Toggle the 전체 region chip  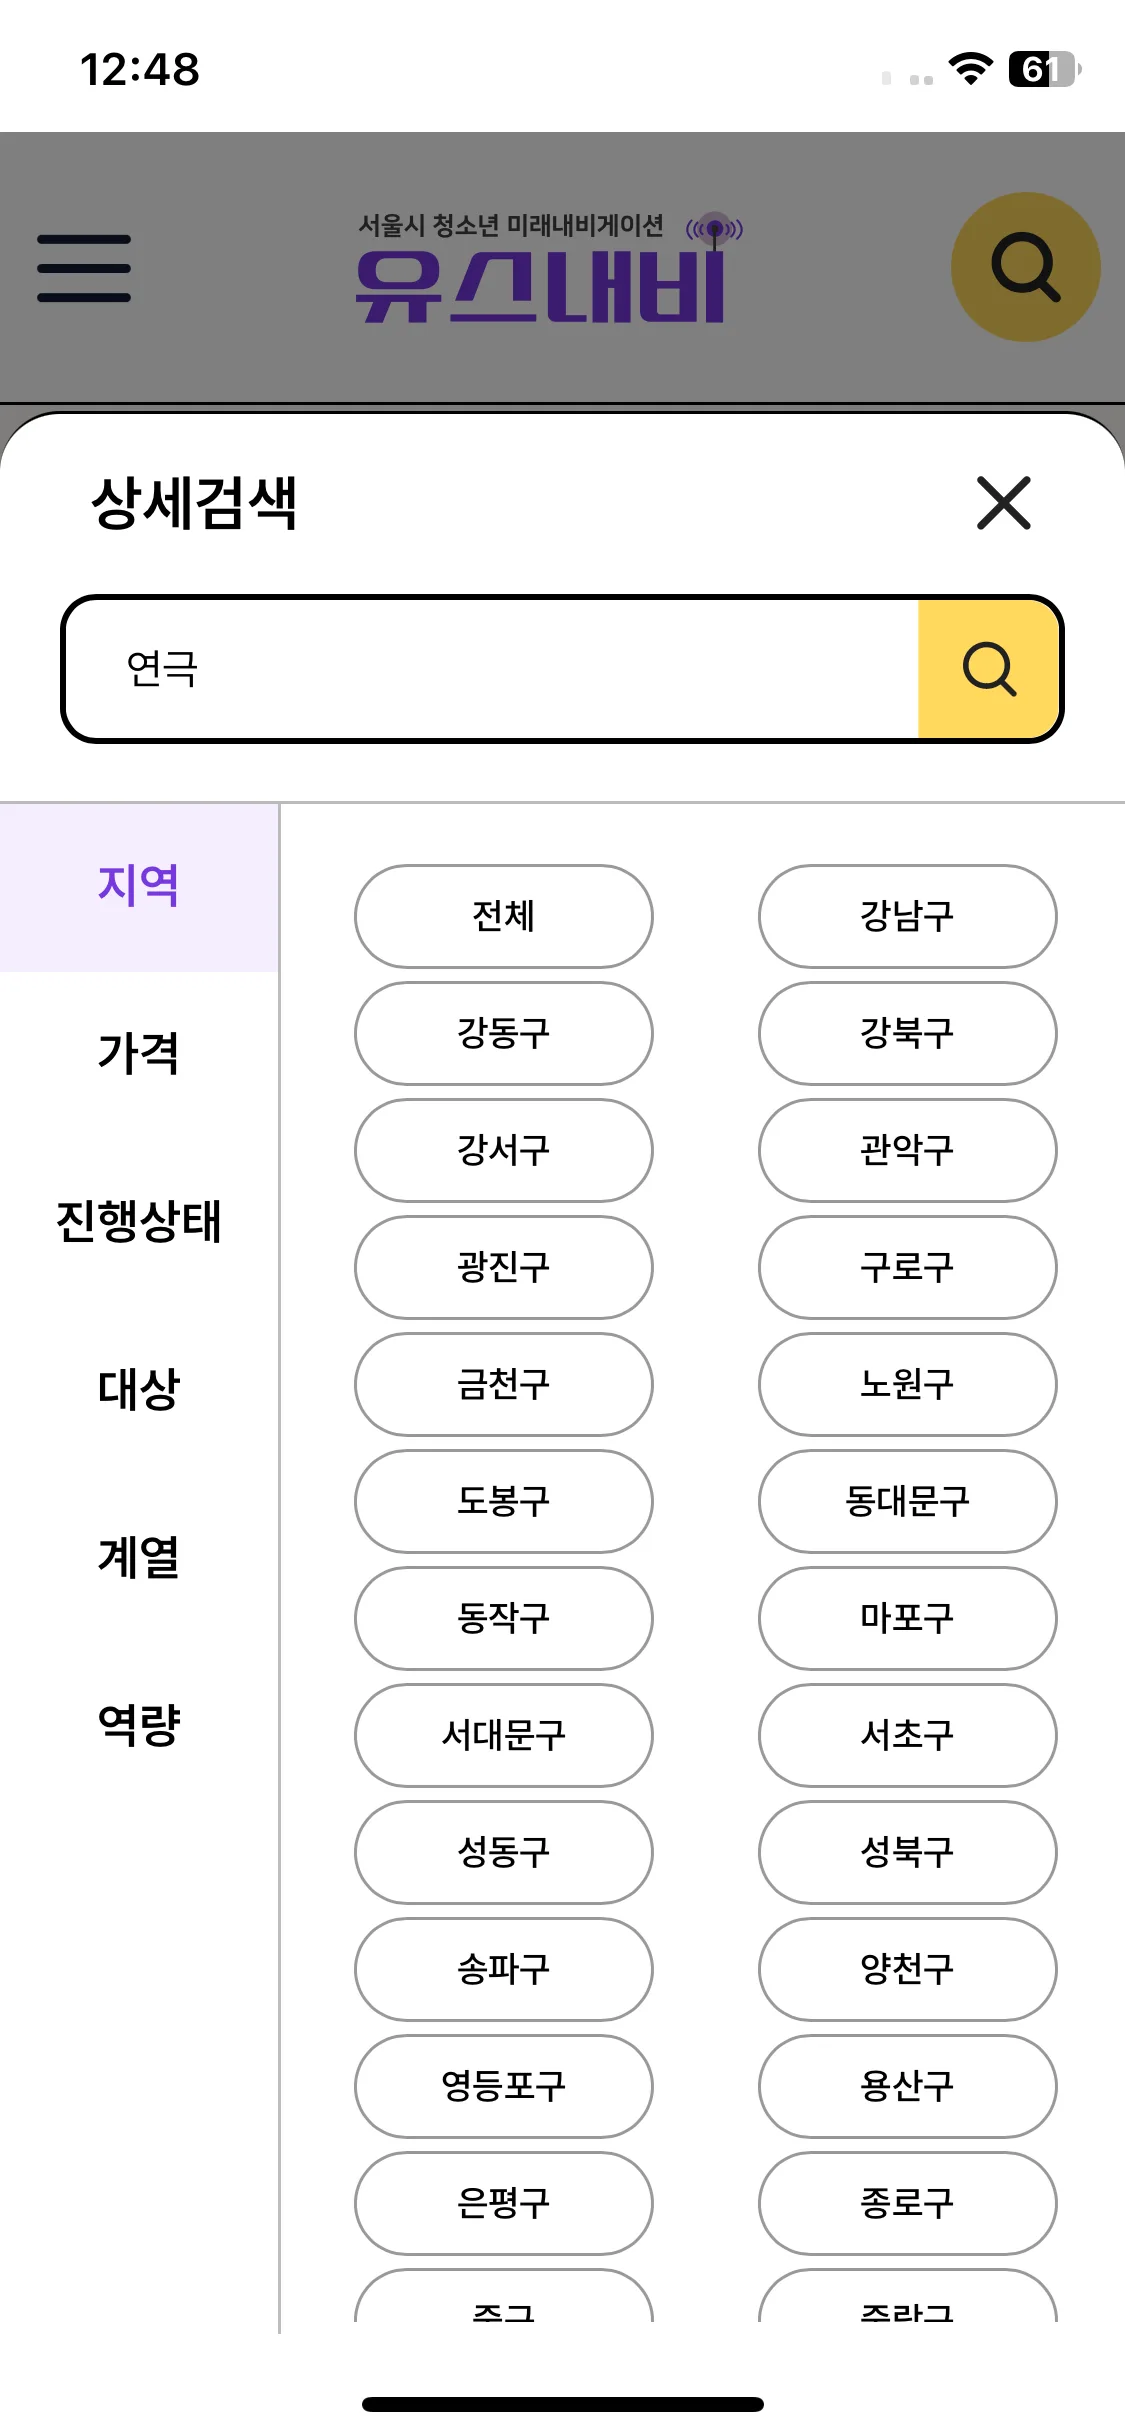click(504, 916)
